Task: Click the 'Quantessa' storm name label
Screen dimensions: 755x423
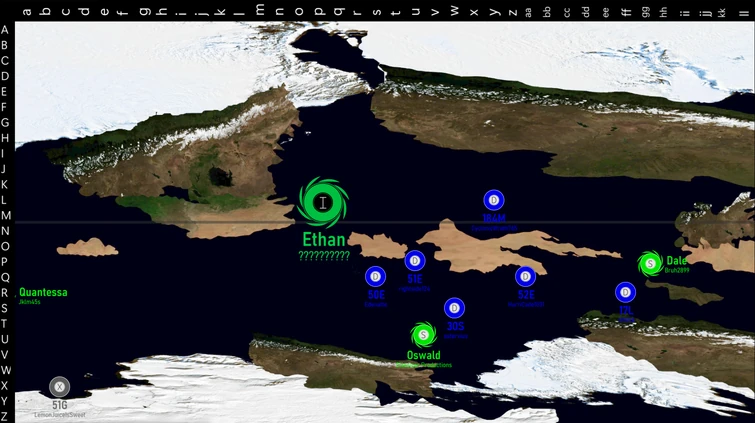Action: point(43,292)
